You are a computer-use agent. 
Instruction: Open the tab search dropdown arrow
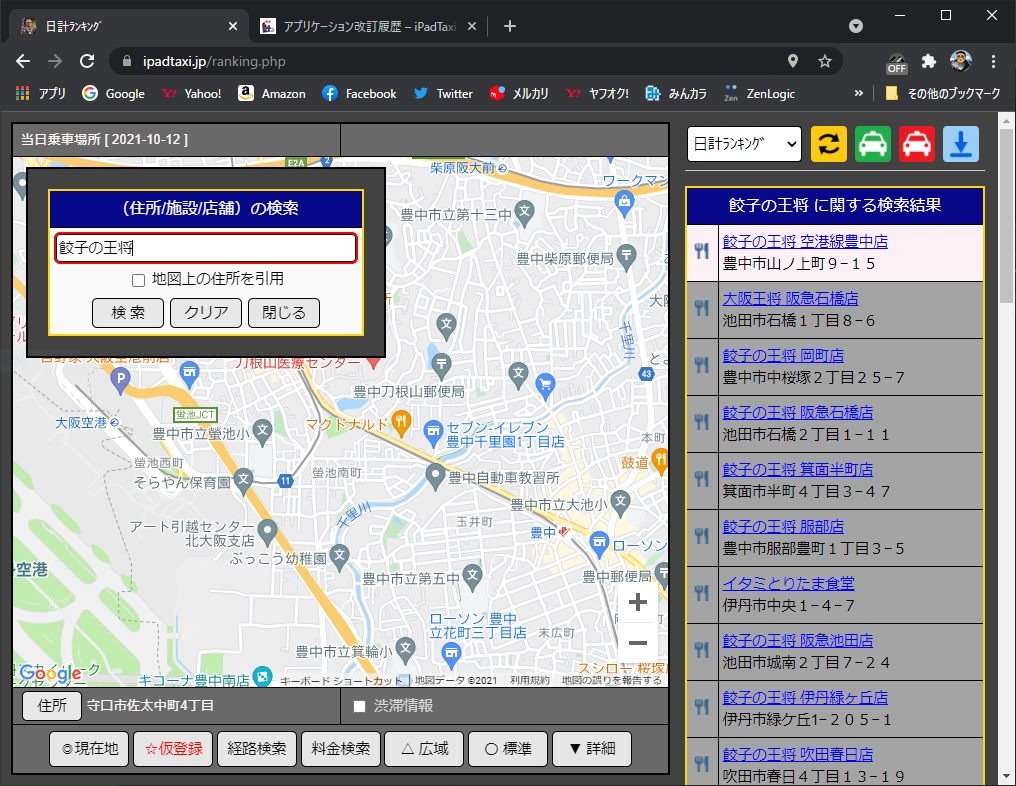coord(856,26)
